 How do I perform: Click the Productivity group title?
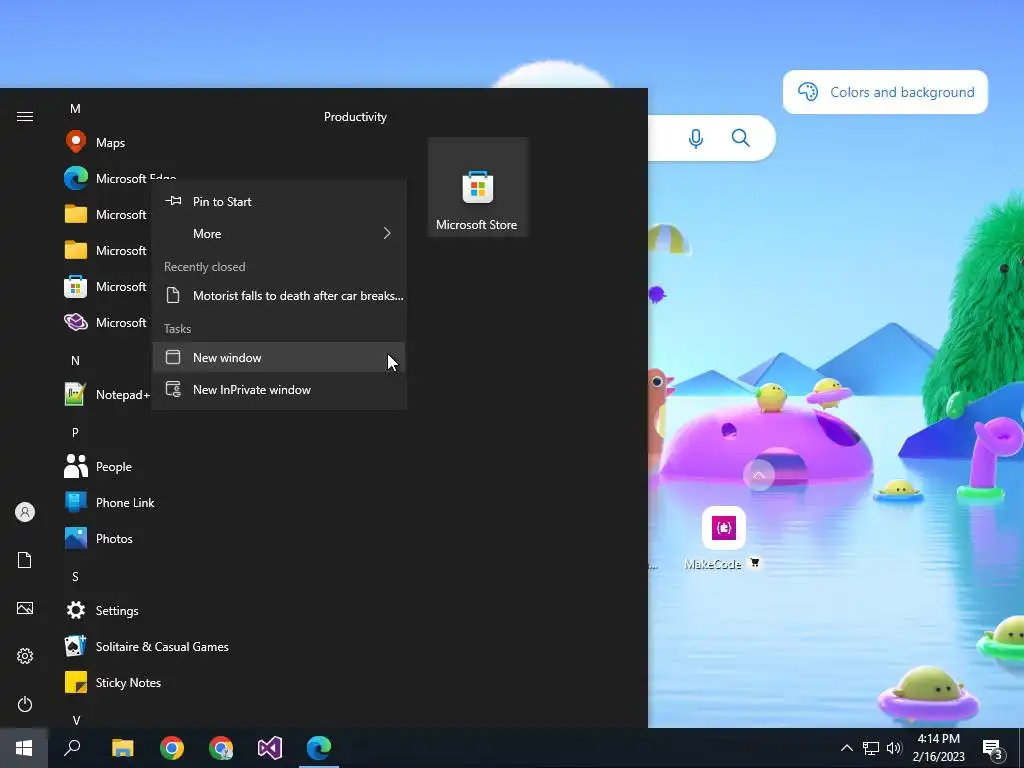click(x=355, y=117)
